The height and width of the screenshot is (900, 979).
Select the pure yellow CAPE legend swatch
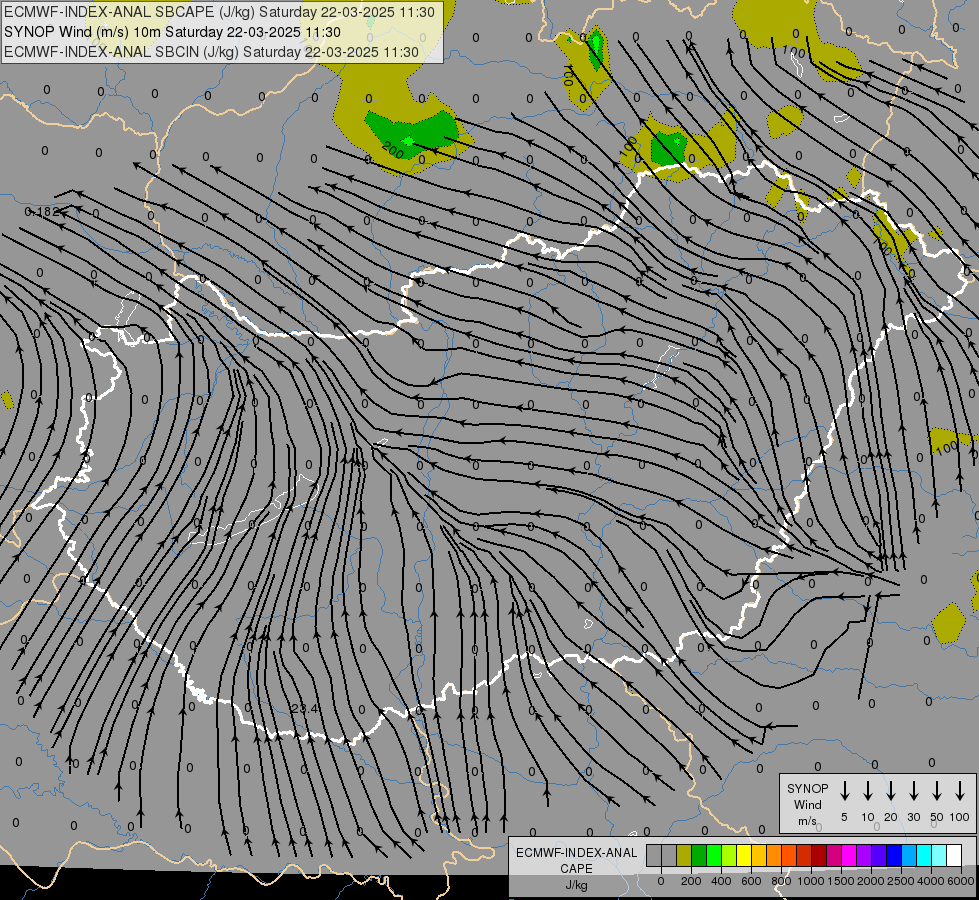click(744, 855)
